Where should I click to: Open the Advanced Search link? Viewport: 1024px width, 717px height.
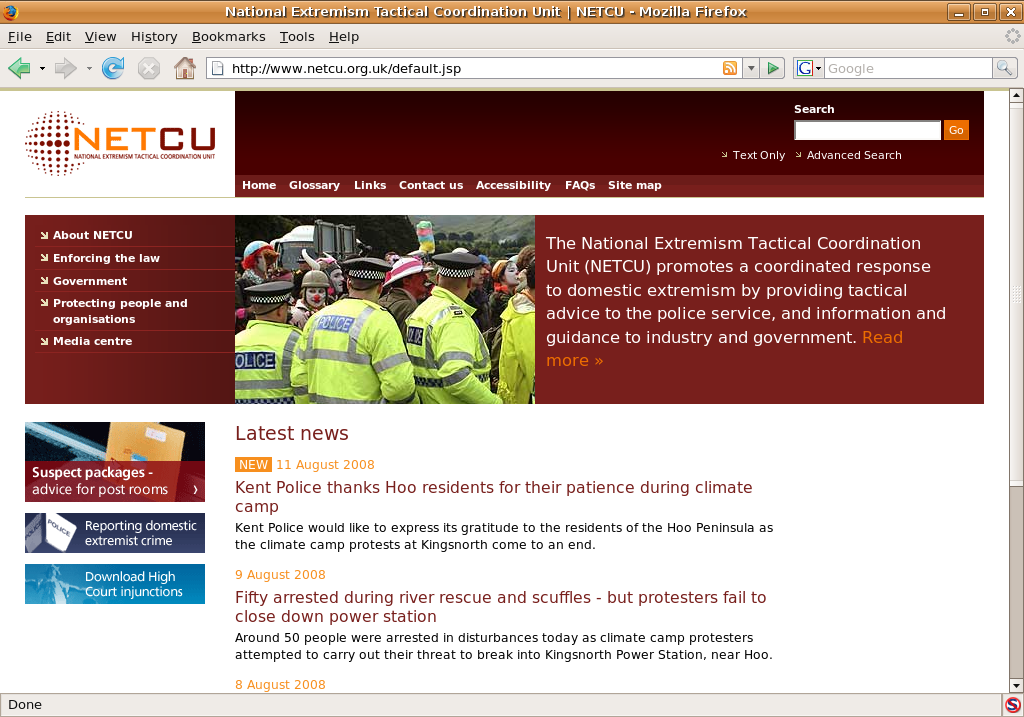point(853,155)
